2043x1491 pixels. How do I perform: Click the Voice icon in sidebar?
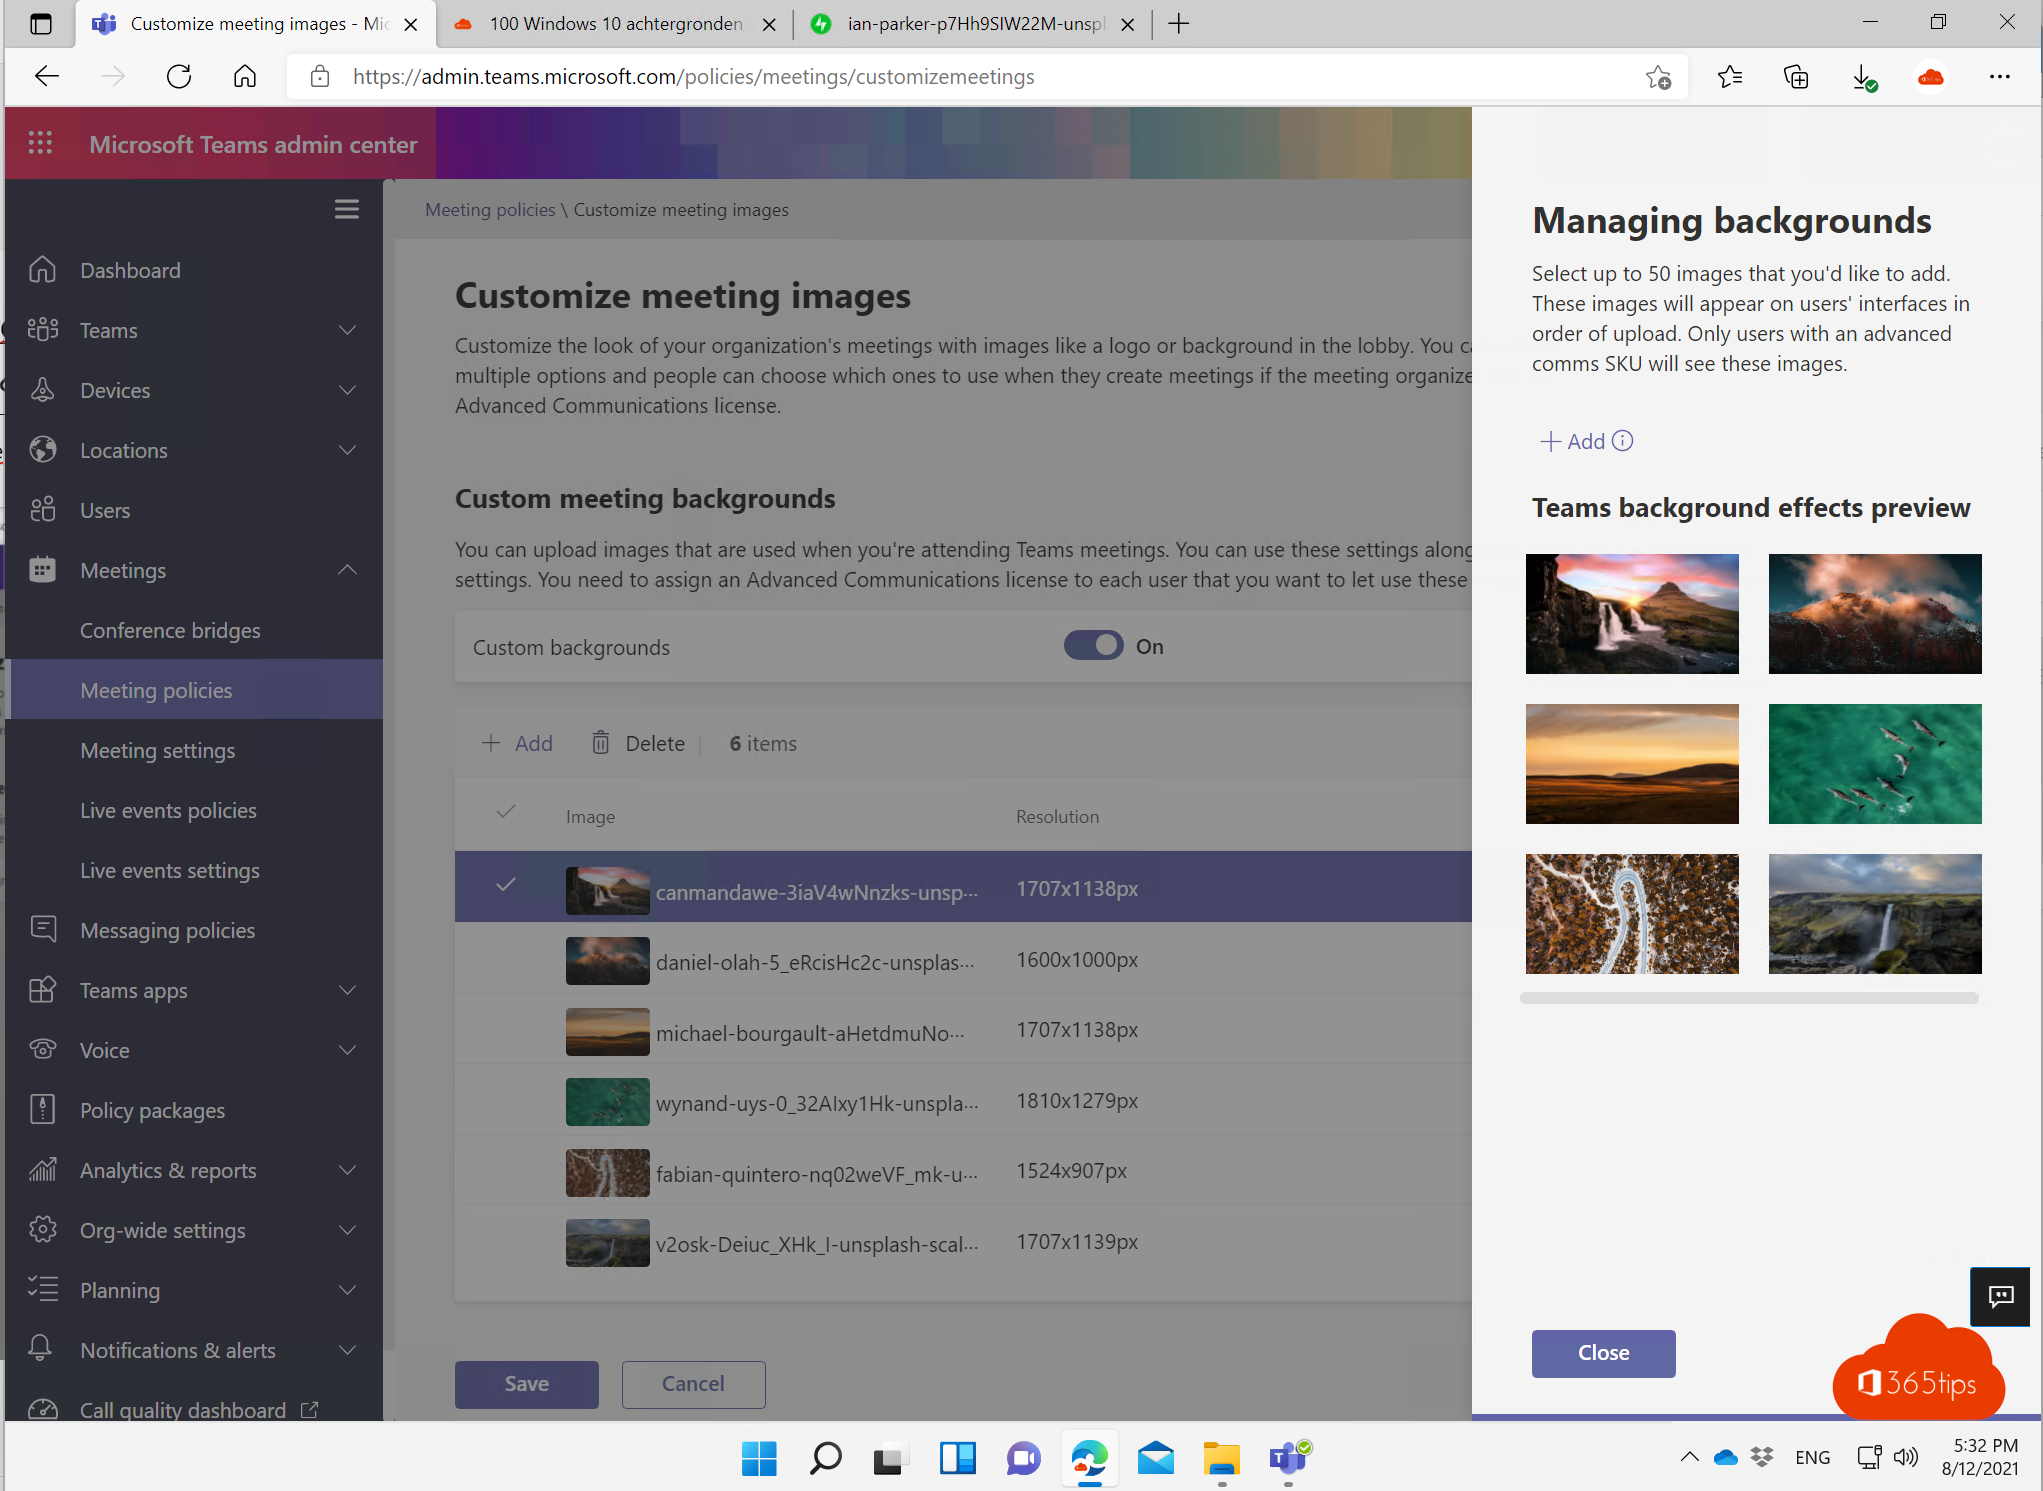[x=43, y=1048]
